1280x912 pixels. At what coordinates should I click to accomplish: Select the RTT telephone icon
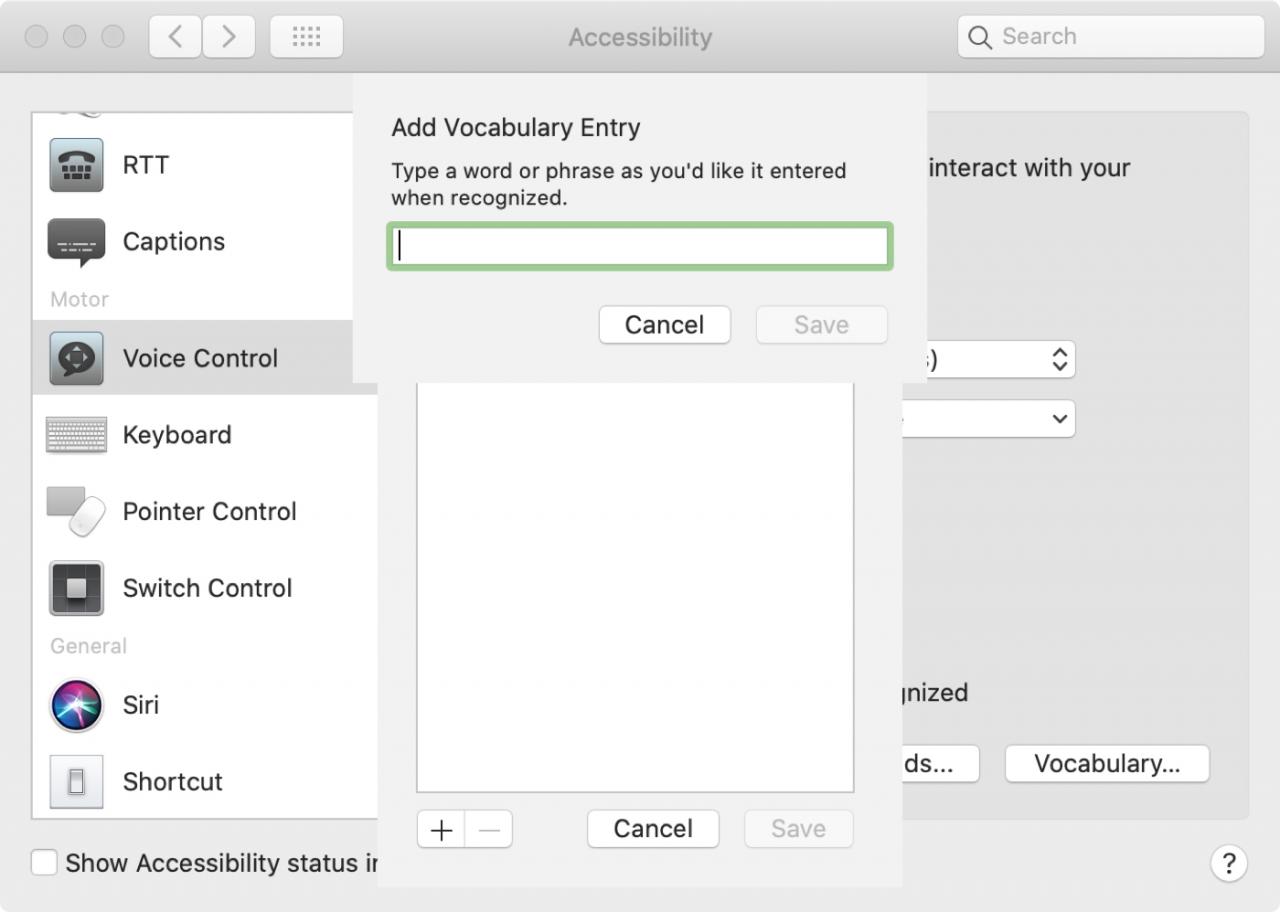76,165
